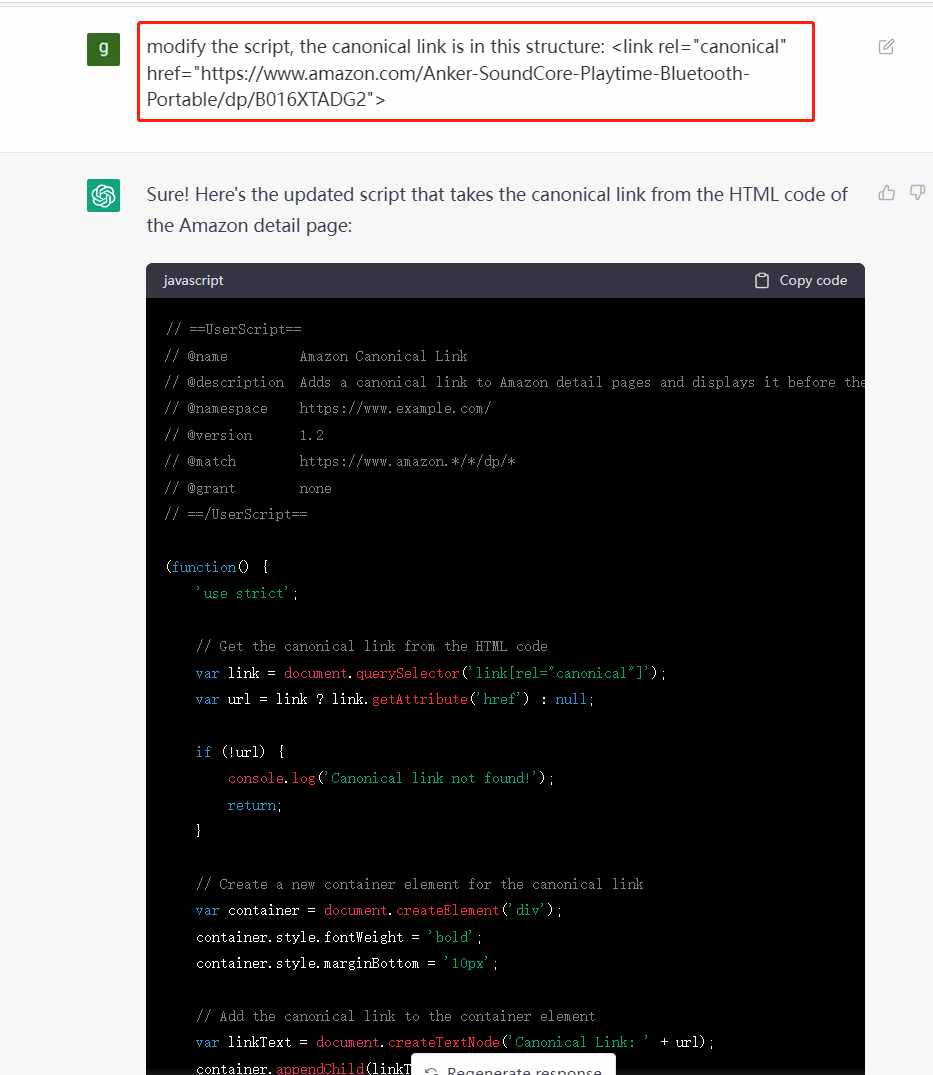The image size is (933, 1075).
Task: Click the '@name Amazon Canonical Link' line
Action: tap(316, 356)
